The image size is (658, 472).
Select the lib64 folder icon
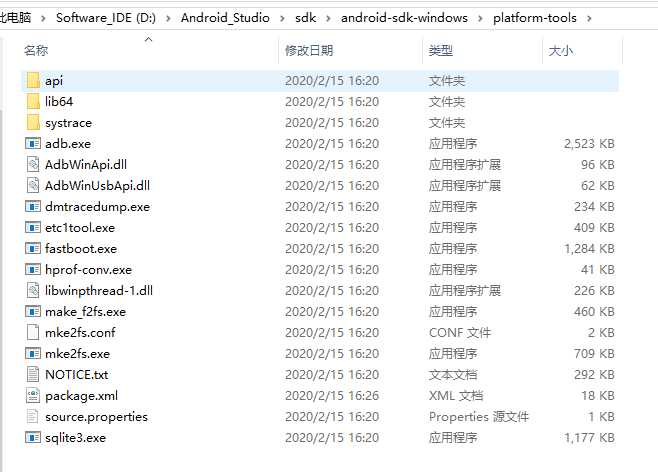33,101
